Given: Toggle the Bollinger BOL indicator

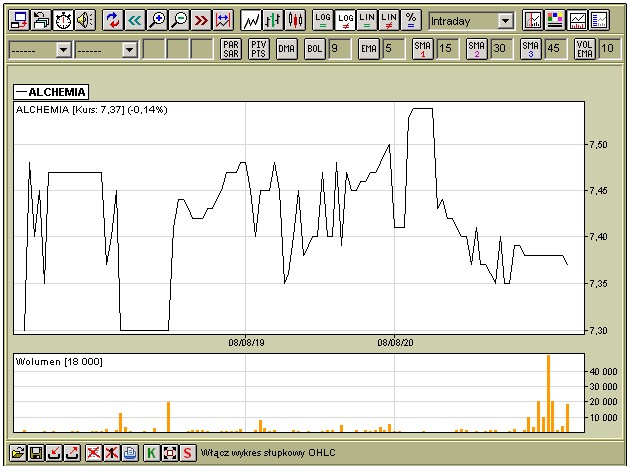Looking at the screenshot, I should pyautogui.click(x=313, y=48).
